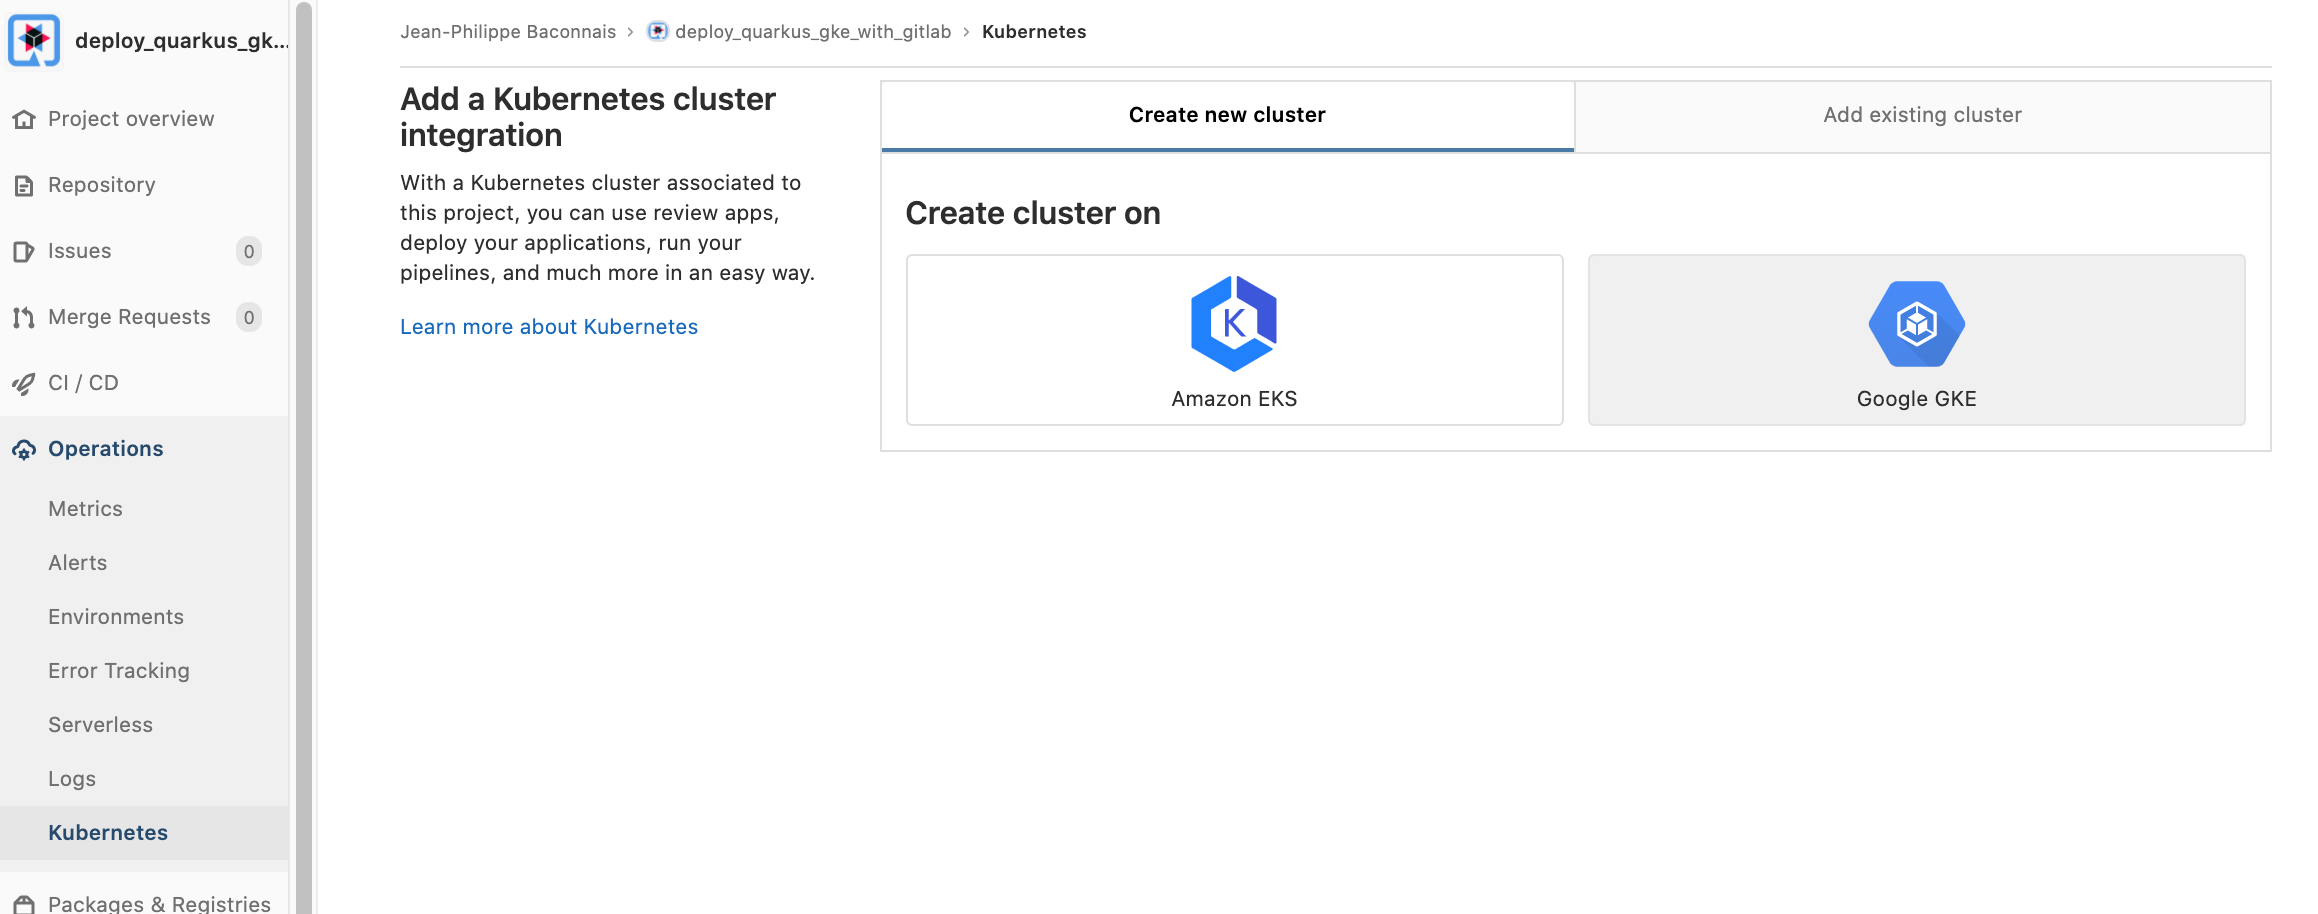The height and width of the screenshot is (914, 2318).
Task: Select the Amazon EKS logo
Action: (x=1233, y=324)
